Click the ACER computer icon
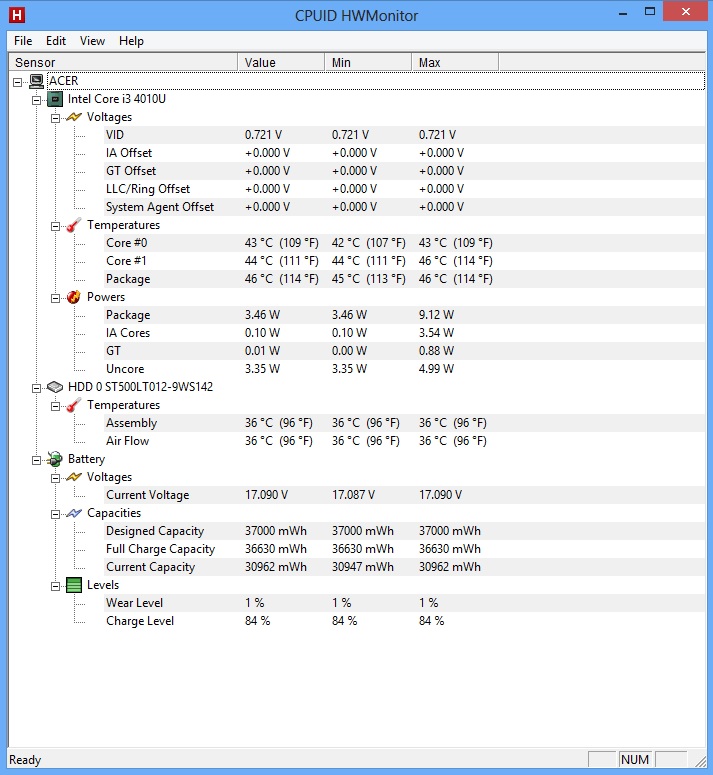Image resolution: width=713 pixels, height=775 pixels. pos(37,81)
